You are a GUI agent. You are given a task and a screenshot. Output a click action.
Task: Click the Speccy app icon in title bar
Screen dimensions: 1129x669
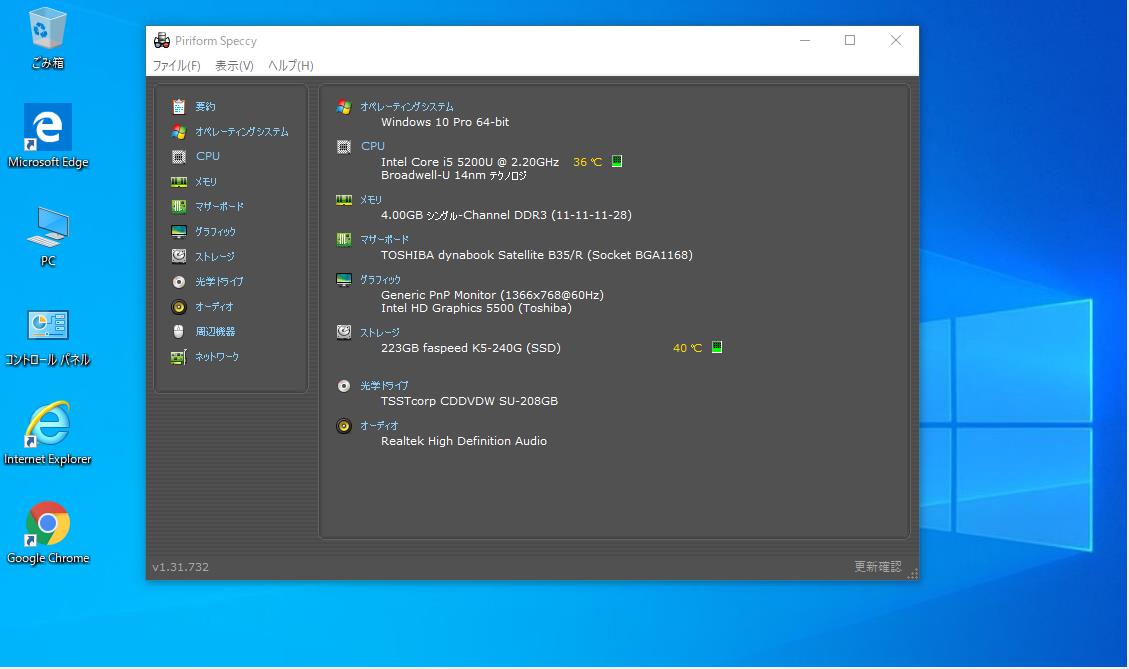[162, 40]
